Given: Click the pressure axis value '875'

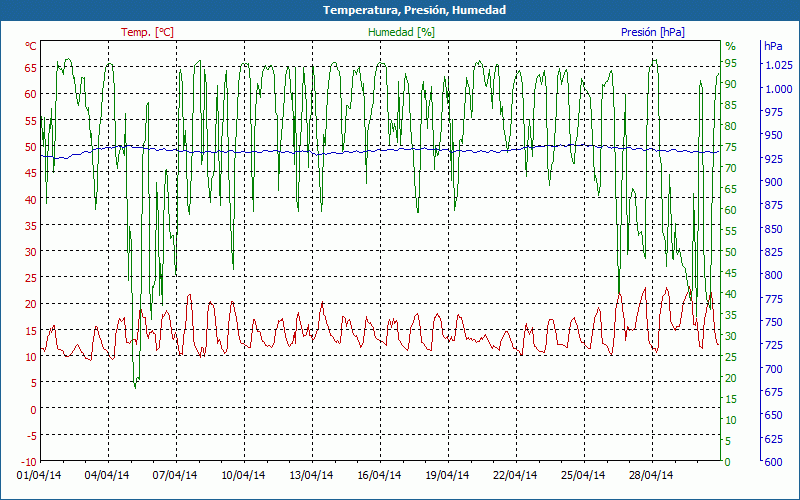Looking at the screenshot, I should click(774, 205).
